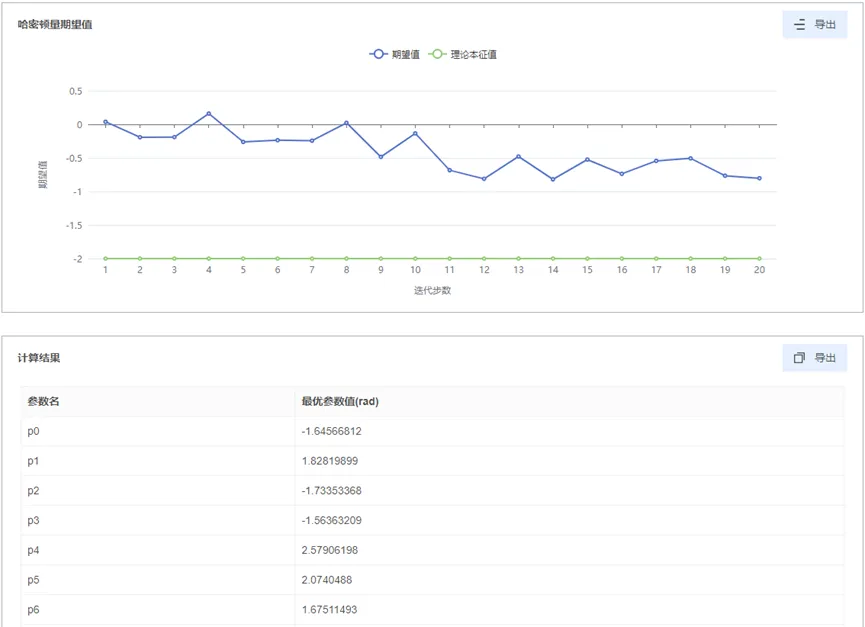Screen dimensions: 865x627
Task: Click the 迭代步数 x-axis label
Action: tap(432, 291)
